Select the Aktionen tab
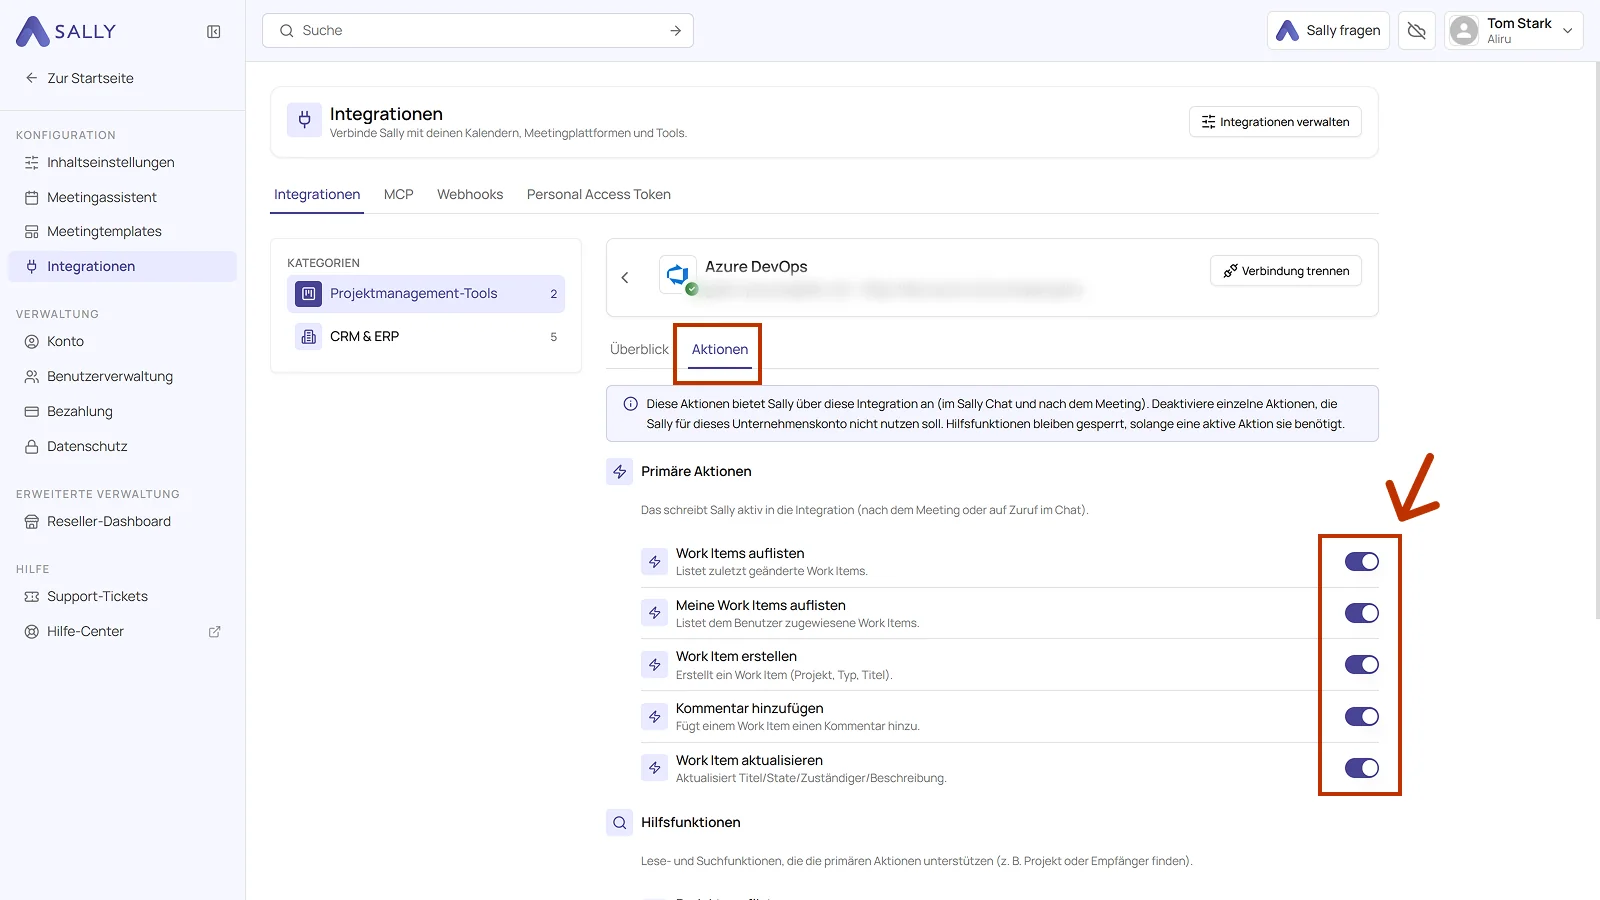Screen dimensions: 1600x900 point(720,349)
